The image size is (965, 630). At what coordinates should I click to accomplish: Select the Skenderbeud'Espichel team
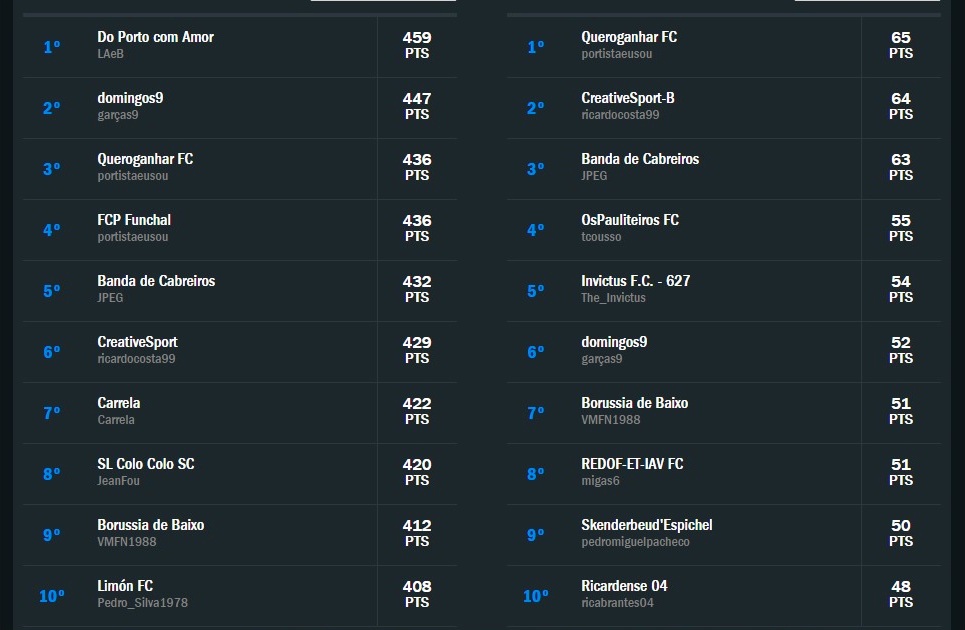pos(724,534)
